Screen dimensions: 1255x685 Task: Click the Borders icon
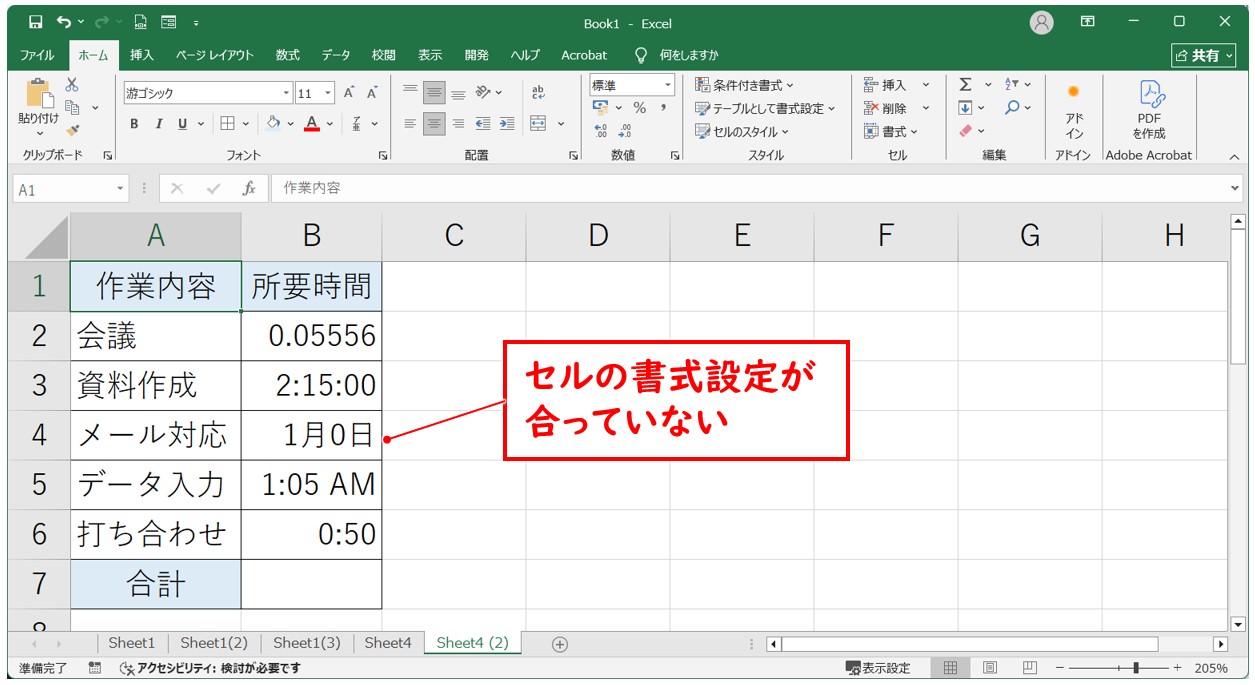(x=227, y=124)
